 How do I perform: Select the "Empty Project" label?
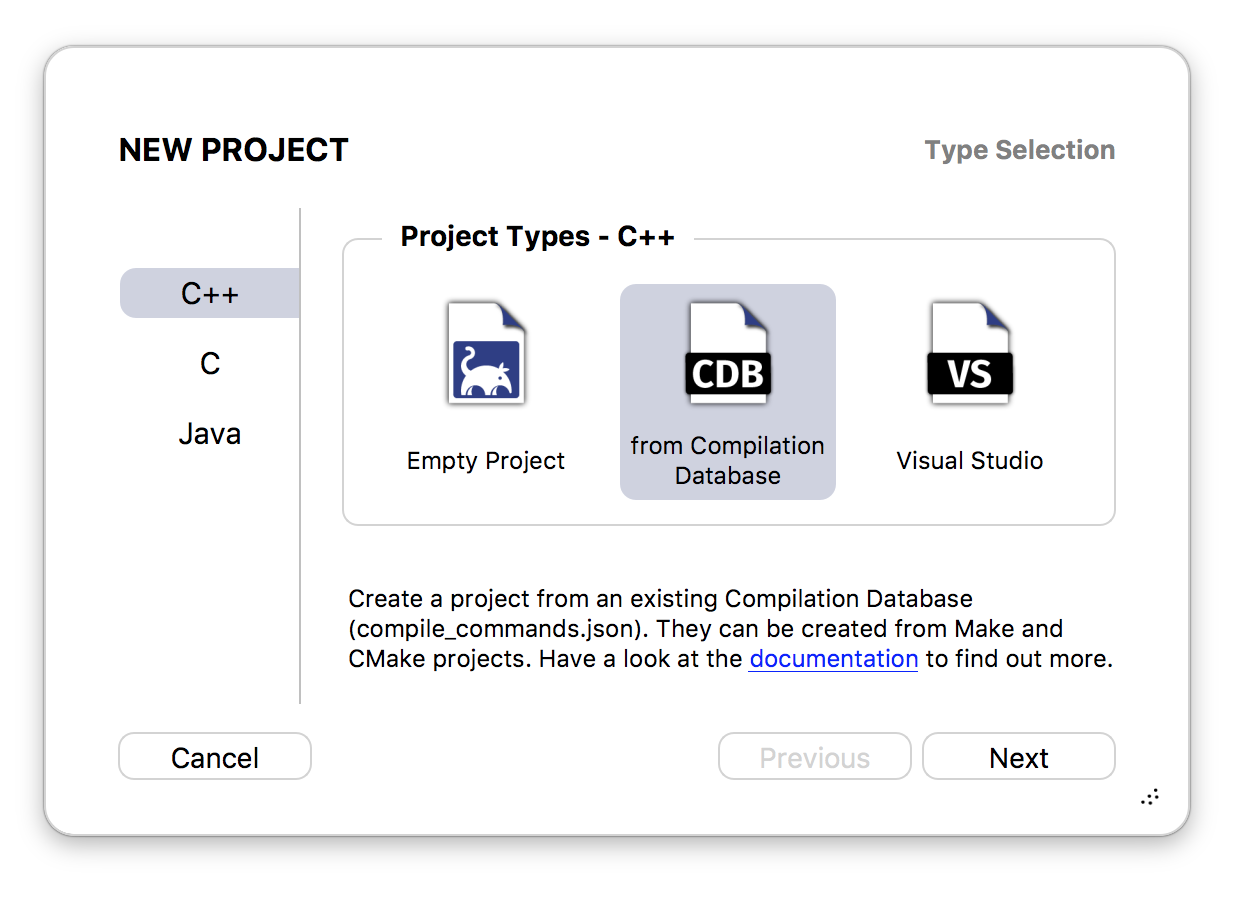486,461
